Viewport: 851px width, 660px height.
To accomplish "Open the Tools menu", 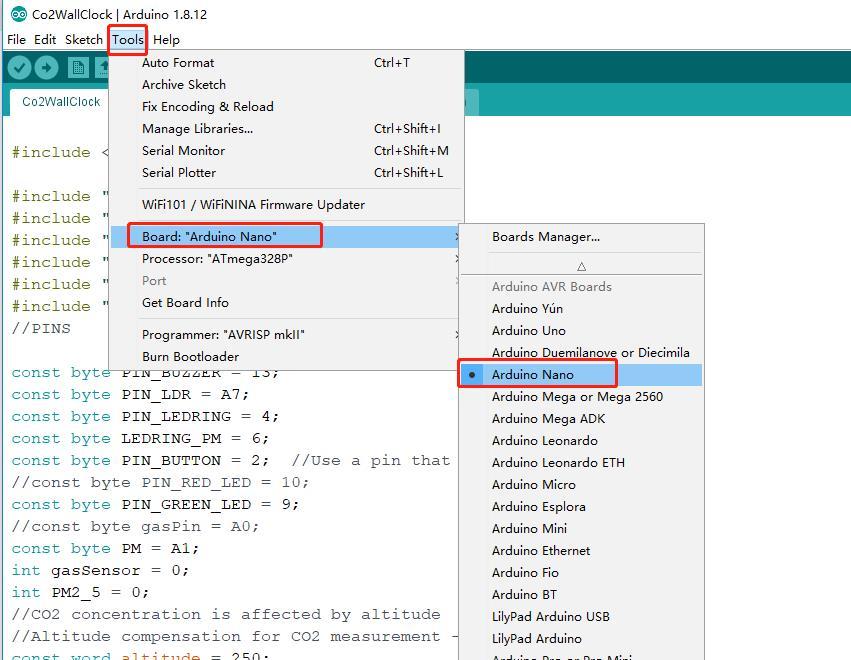I will 128,40.
